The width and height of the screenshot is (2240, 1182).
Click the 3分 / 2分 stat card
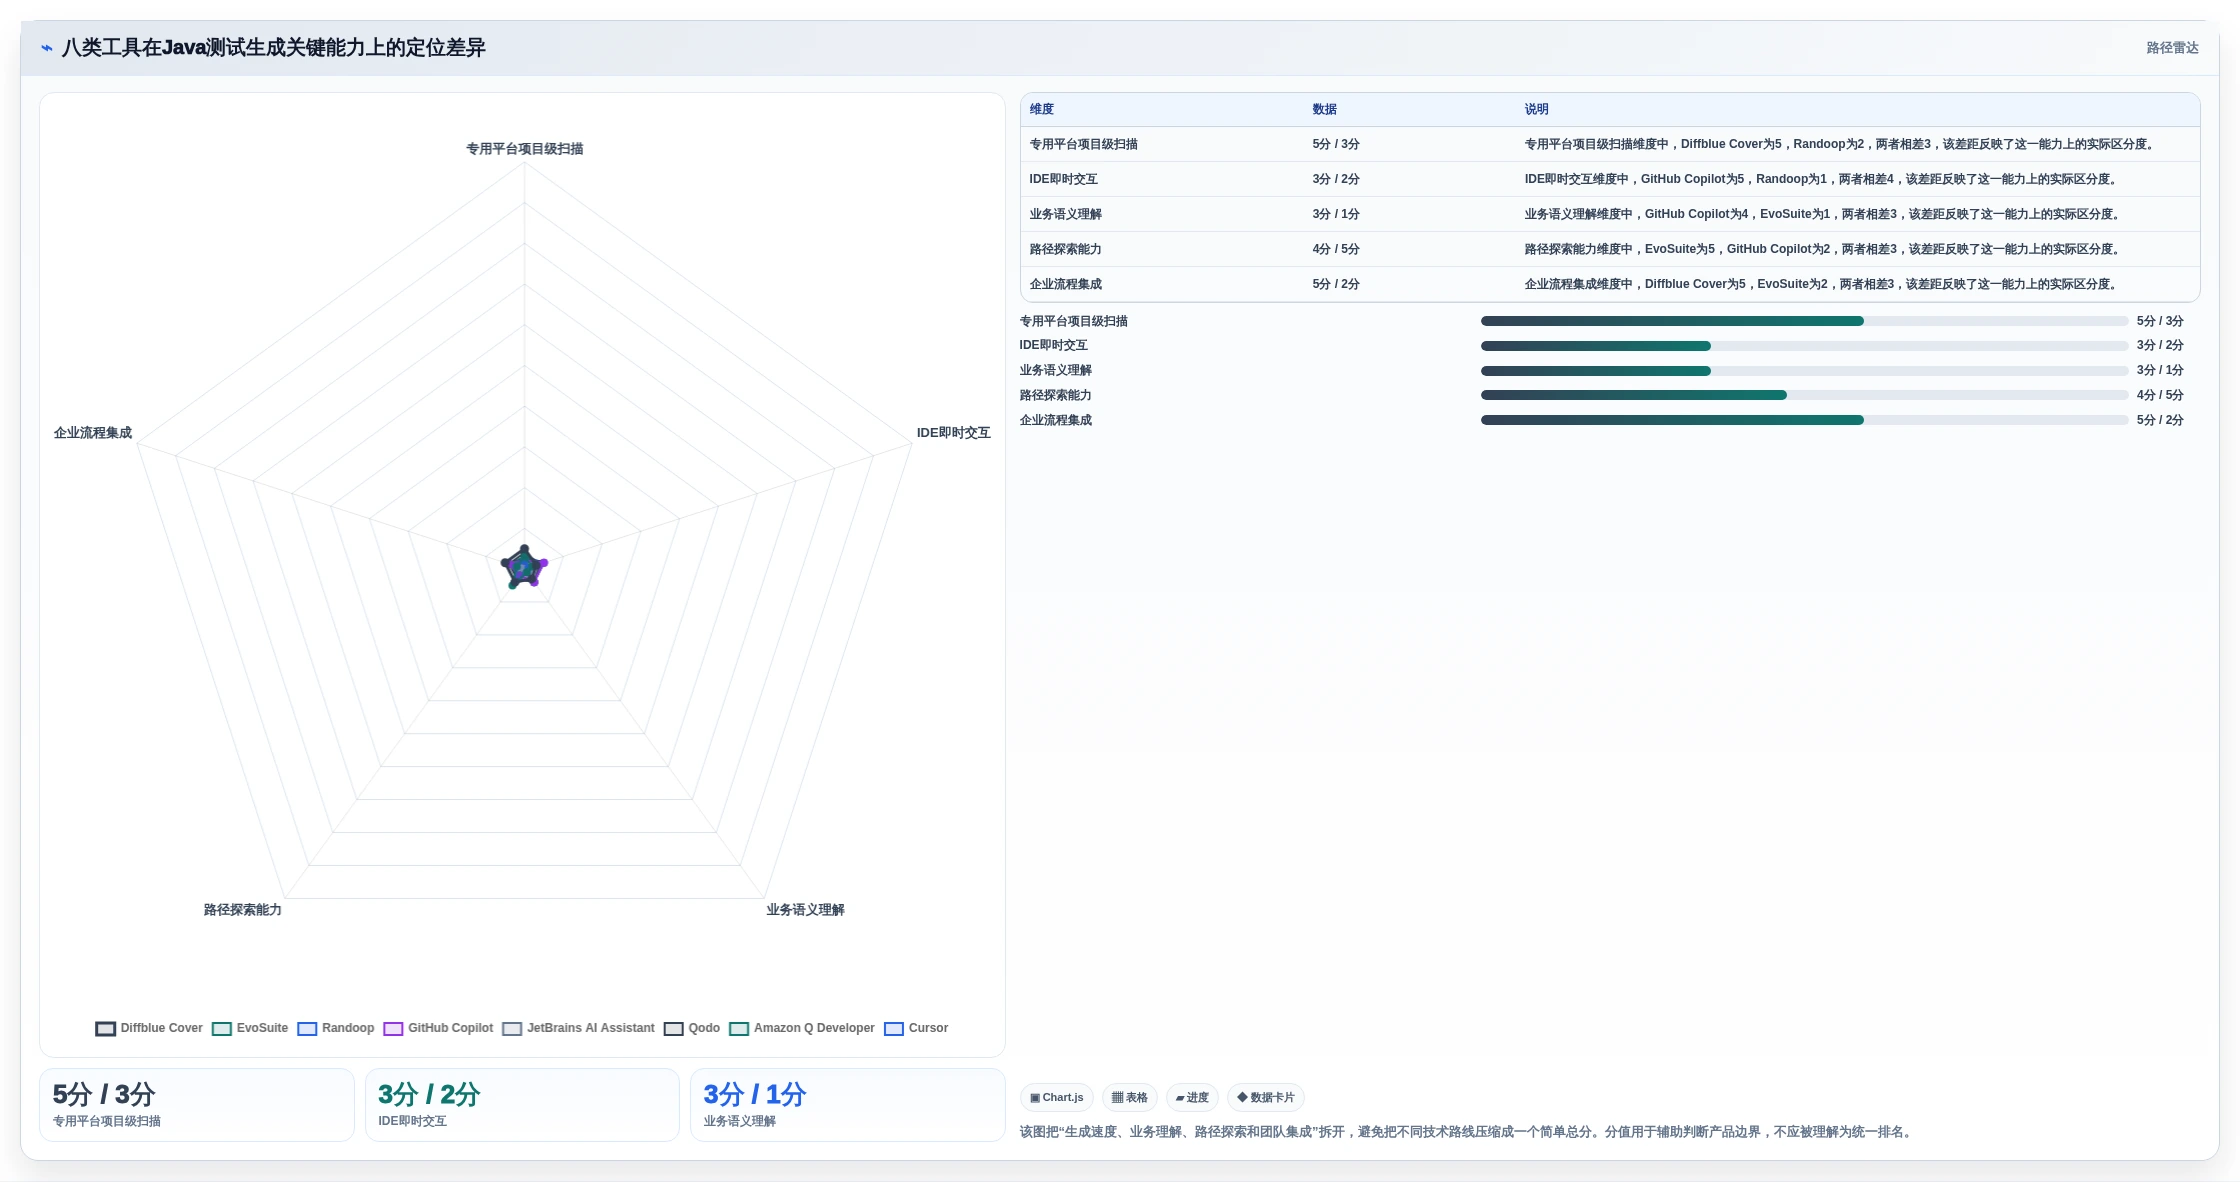[x=522, y=1105]
